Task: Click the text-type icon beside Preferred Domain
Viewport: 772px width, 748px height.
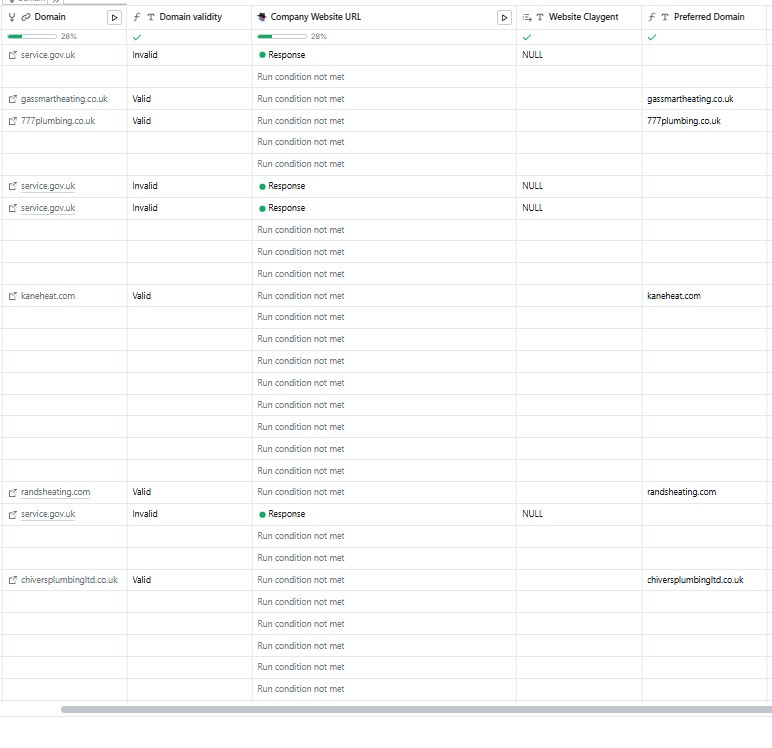Action: 665,17
